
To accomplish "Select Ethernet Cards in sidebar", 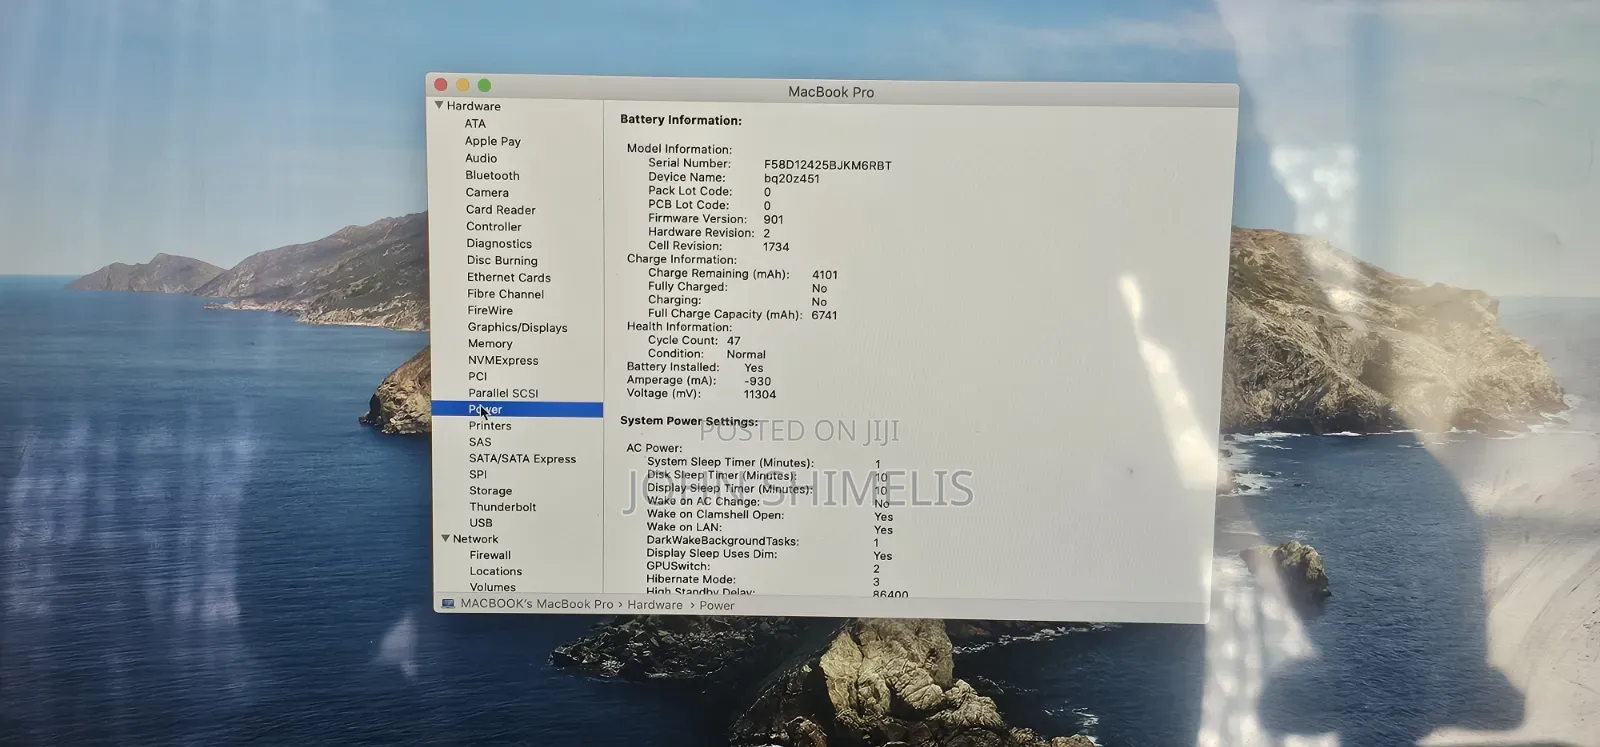I will 509,278.
